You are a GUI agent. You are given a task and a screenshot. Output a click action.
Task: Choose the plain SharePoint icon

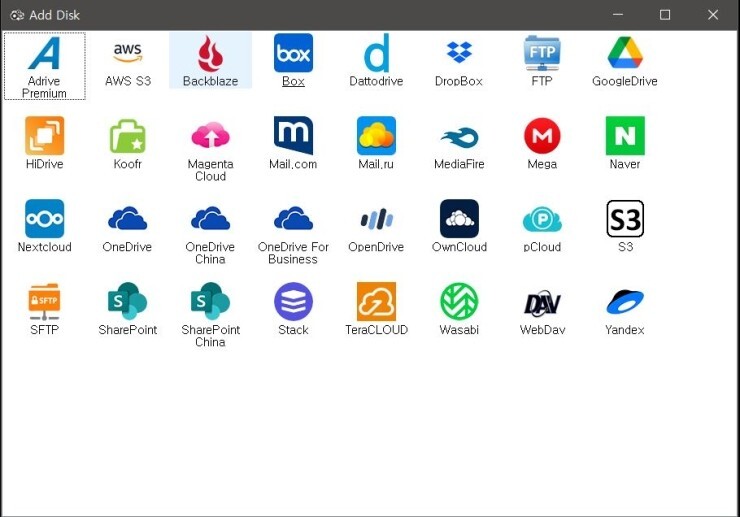pos(127,301)
